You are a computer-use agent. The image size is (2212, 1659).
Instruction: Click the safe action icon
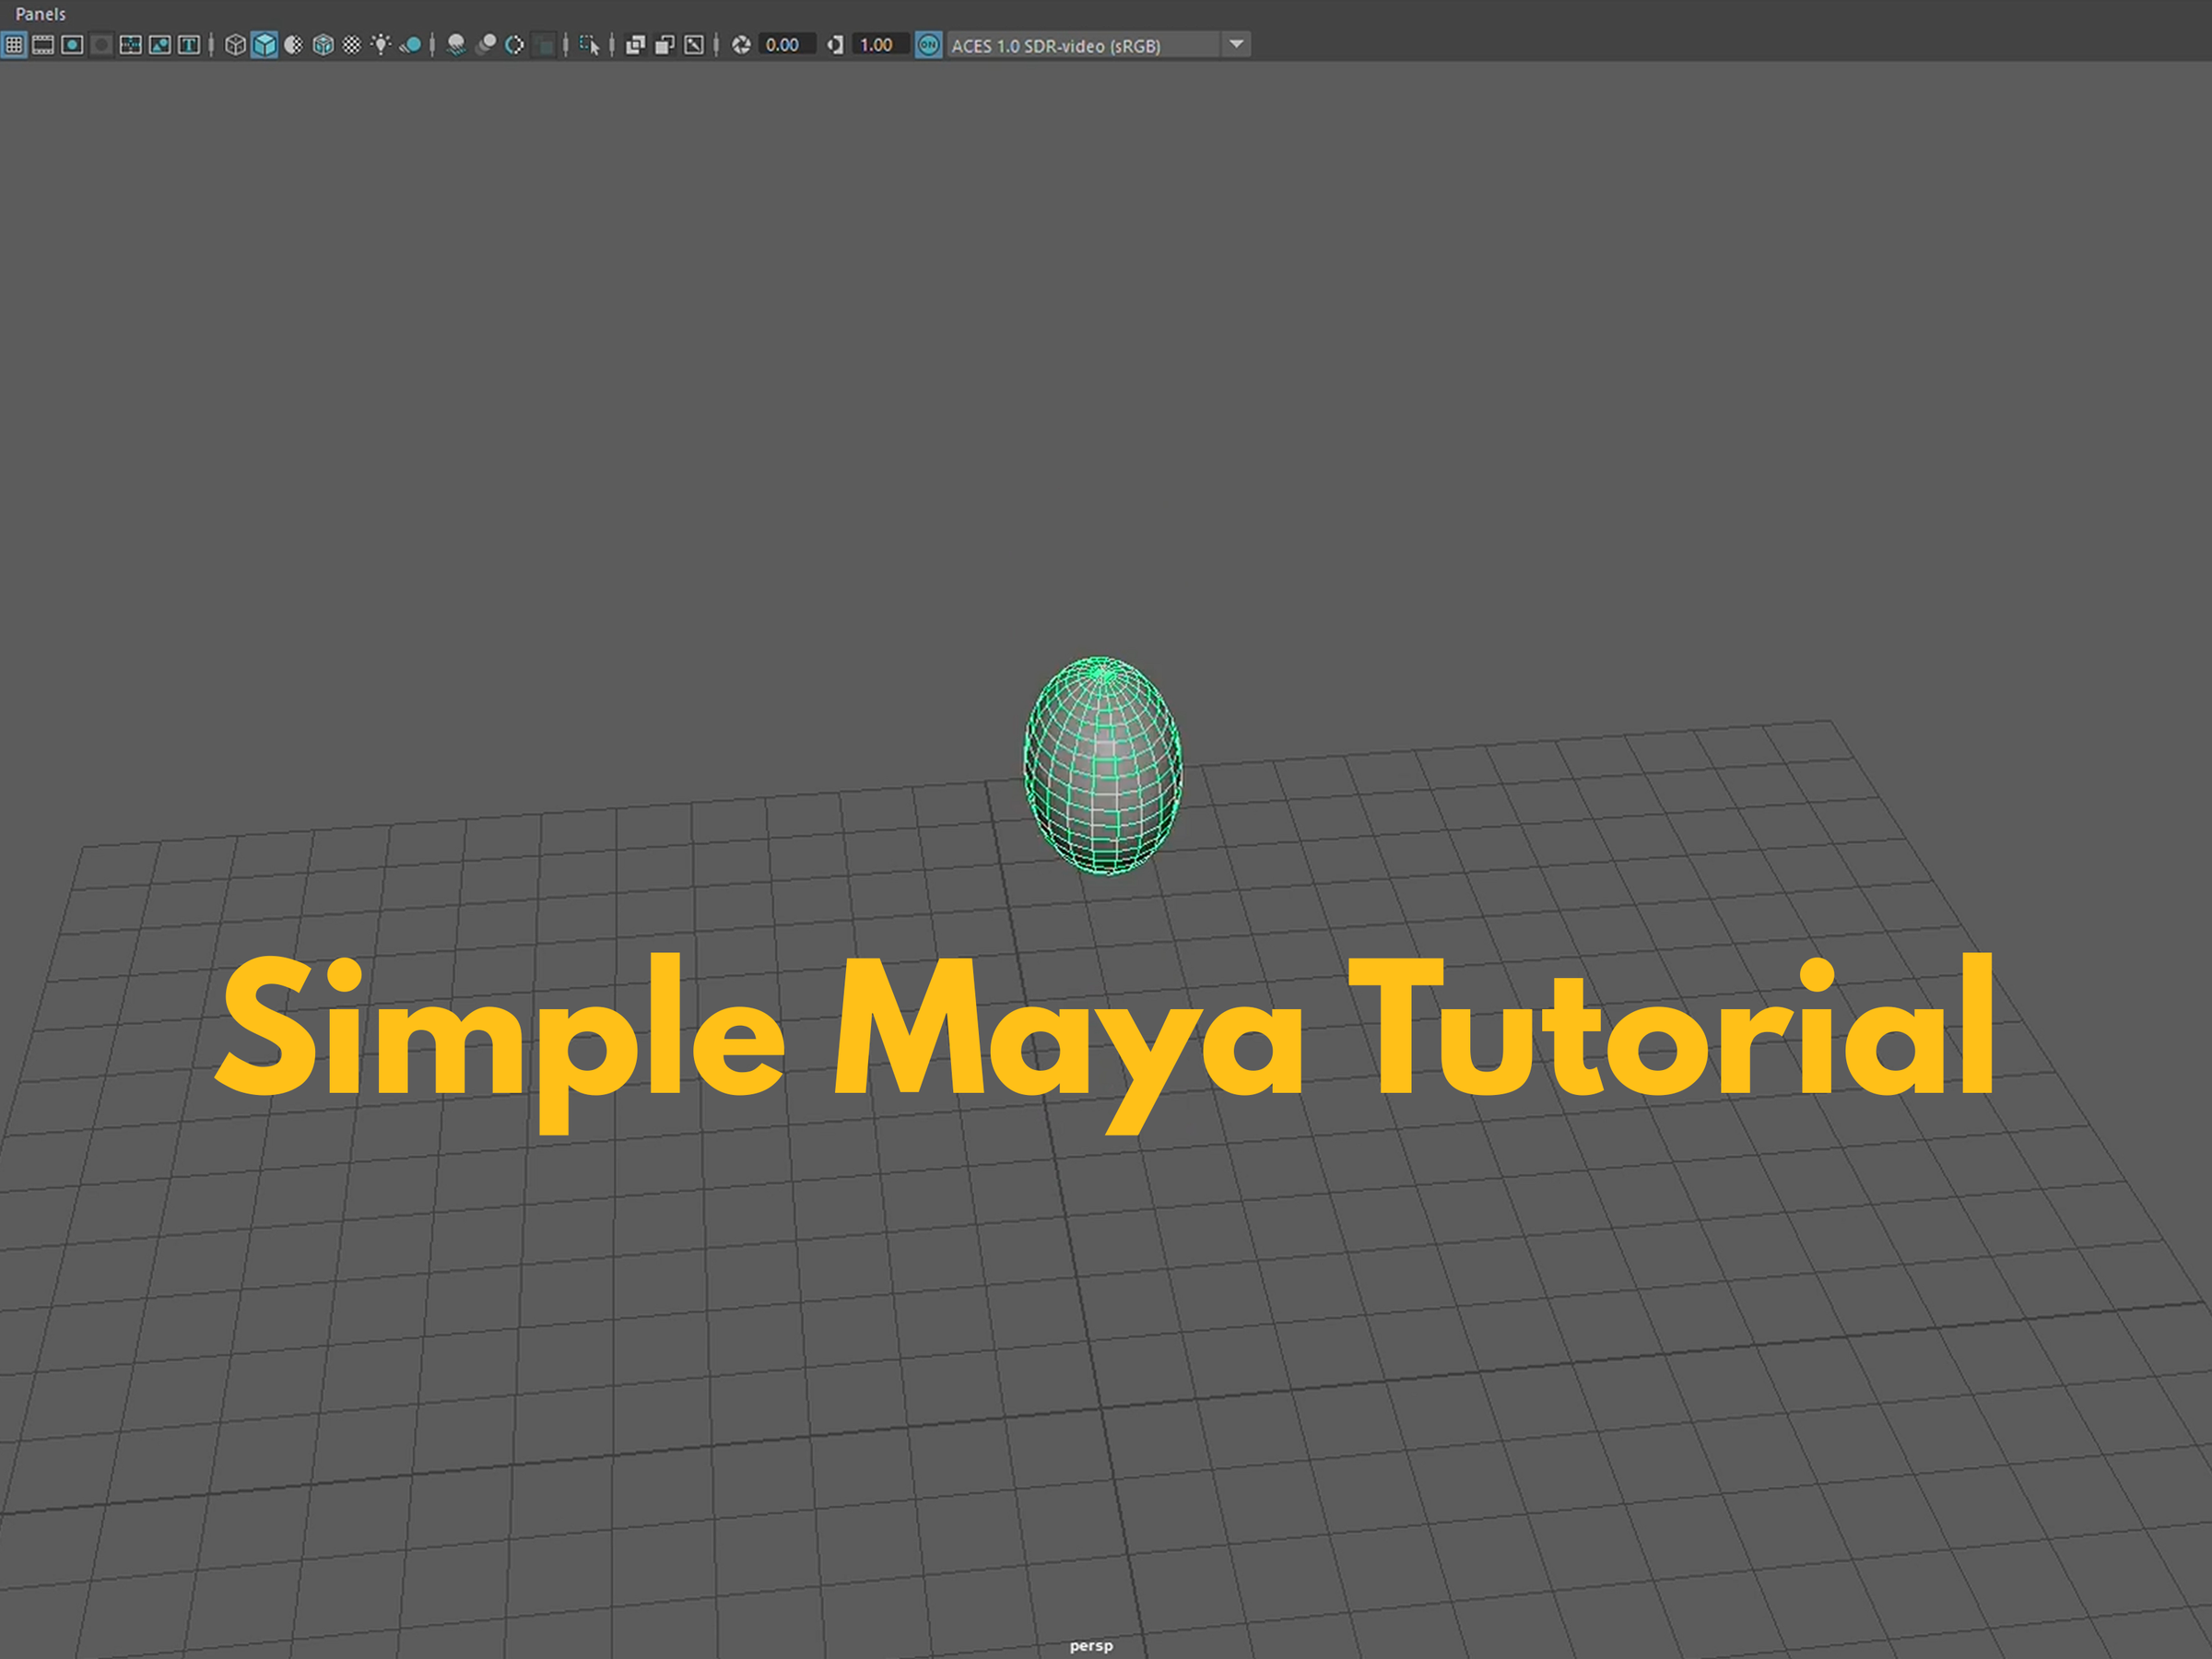click(159, 45)
